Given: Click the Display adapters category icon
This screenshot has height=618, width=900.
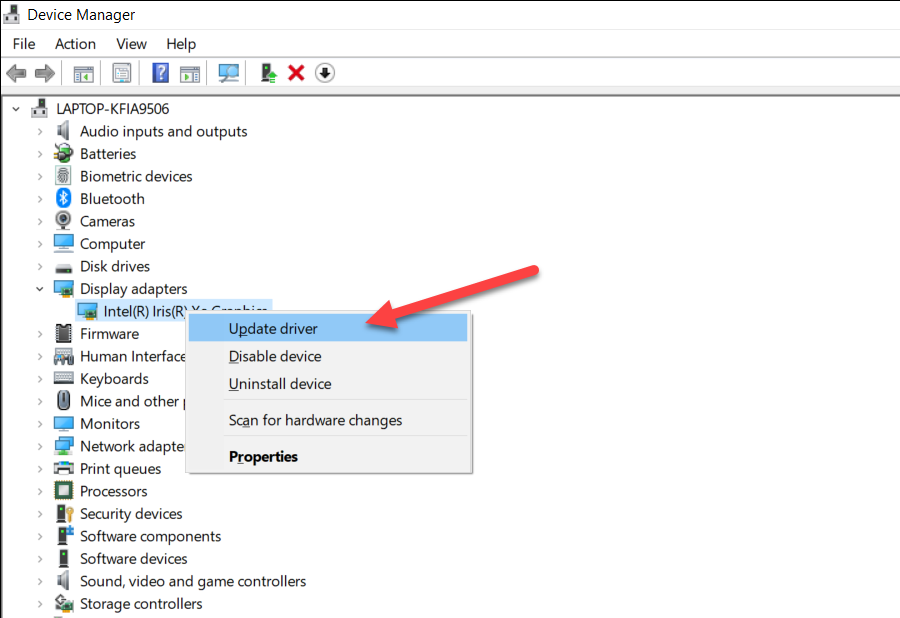Looking at the screenshot, I should (x=63, y=289).
